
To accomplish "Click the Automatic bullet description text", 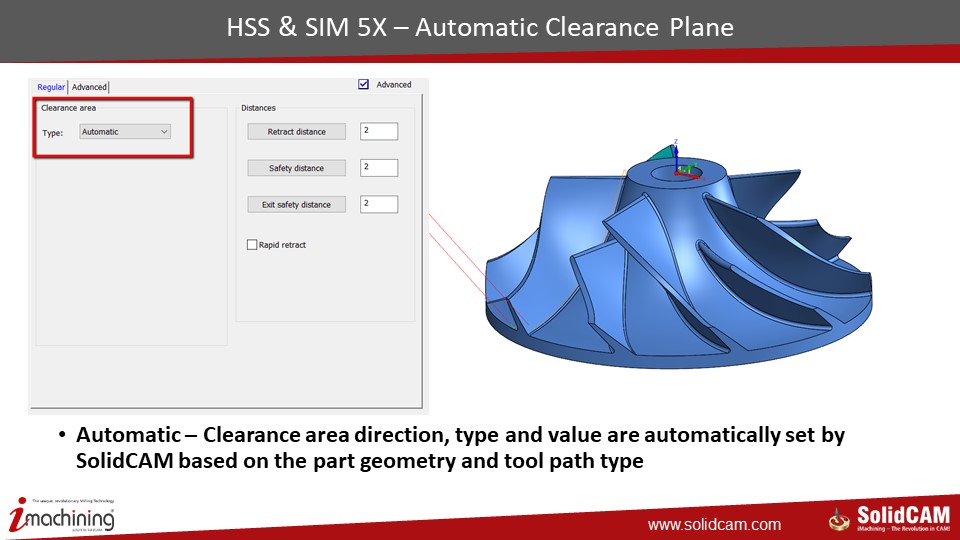I will click(x=460, y=449).
